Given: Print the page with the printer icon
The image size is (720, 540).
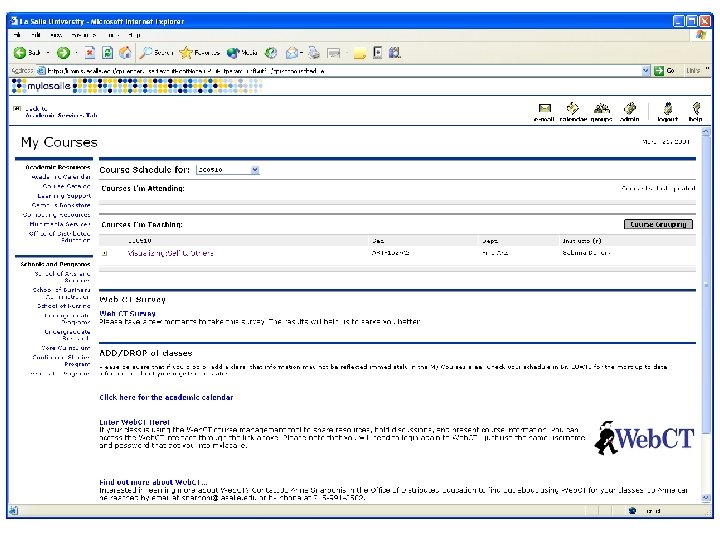Looking at the screenshot, I should 314,53.
